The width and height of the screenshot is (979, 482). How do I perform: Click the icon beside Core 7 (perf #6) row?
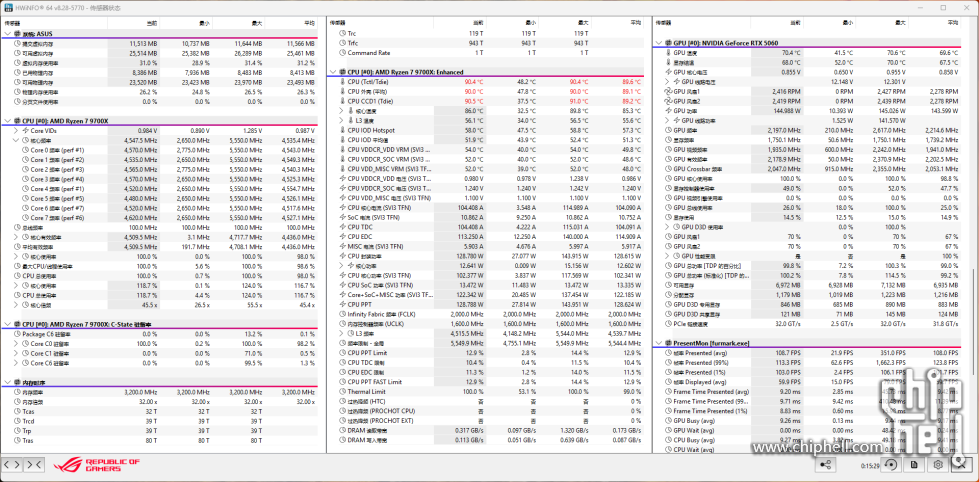click(26, 217)
